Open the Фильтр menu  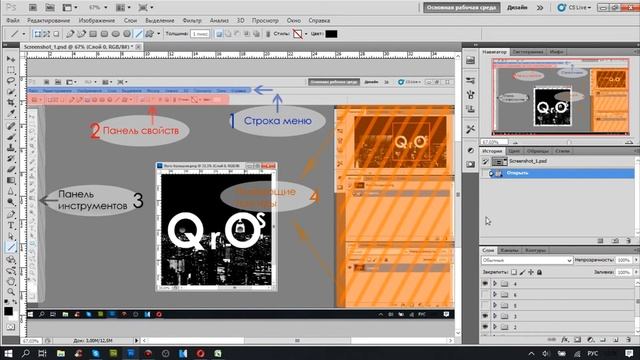(x=192, y=20)
